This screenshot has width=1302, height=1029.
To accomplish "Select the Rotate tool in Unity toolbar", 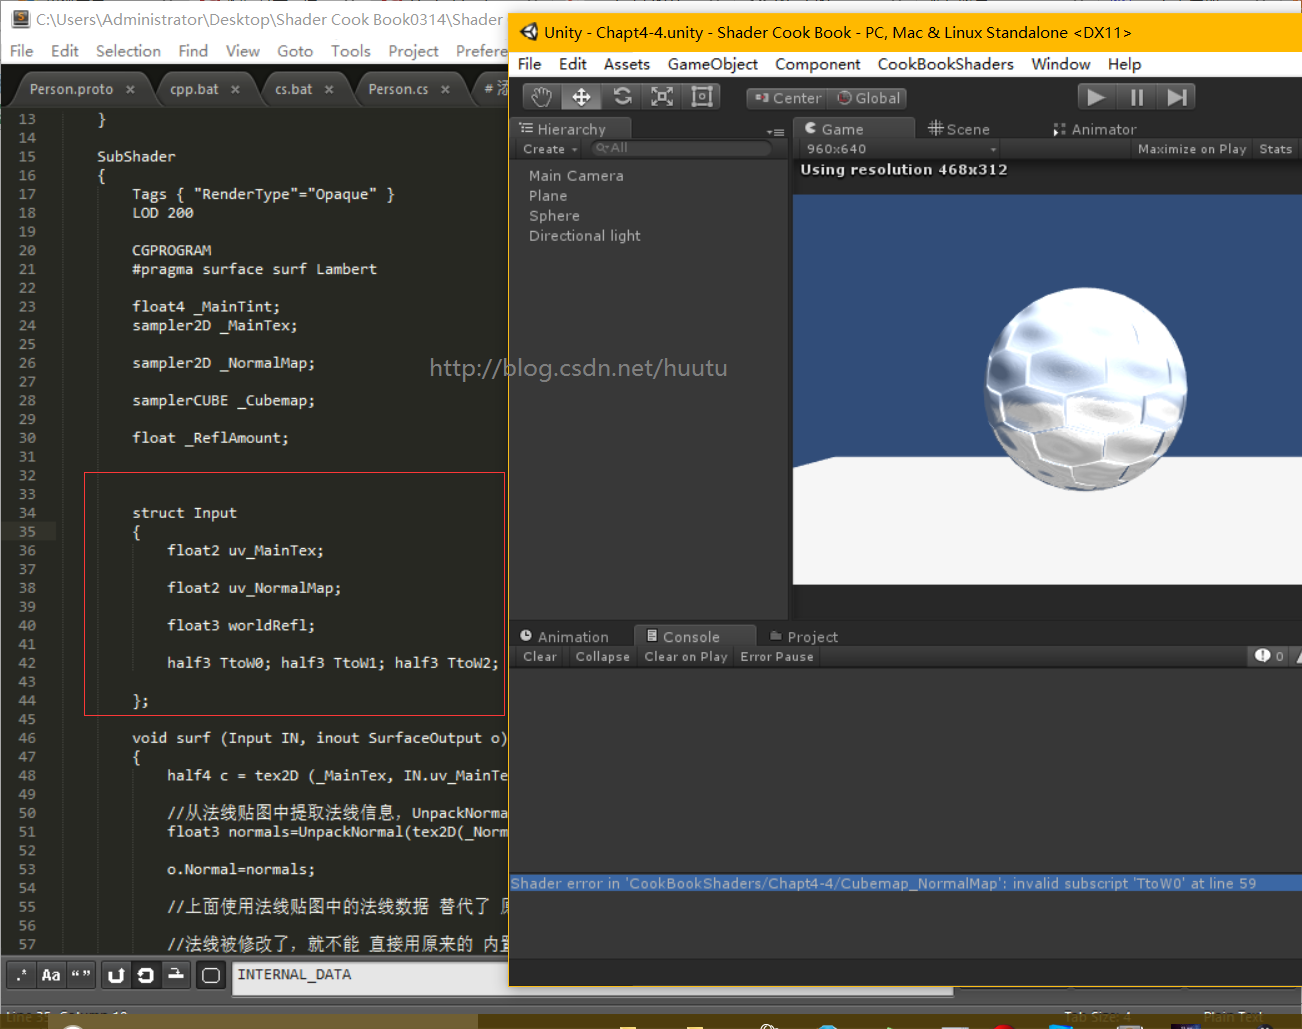I will (622, 97).
